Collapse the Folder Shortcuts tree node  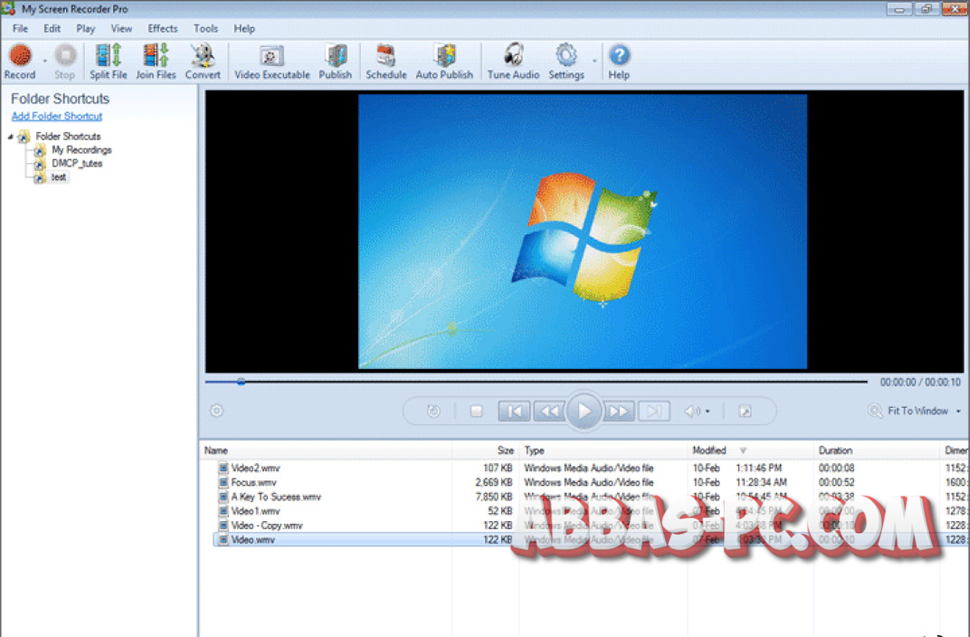point(9,135)
